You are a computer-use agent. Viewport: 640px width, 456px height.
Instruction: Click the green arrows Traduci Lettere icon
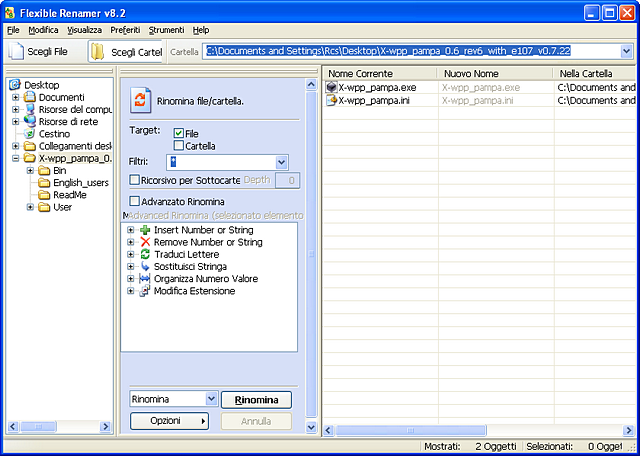point(145,254)
